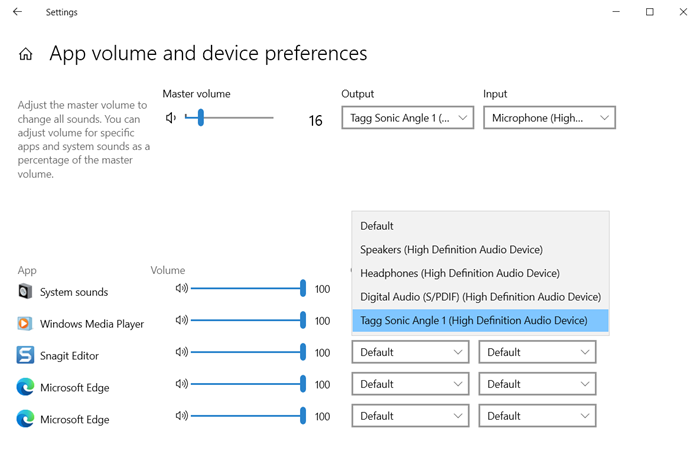Expand Snagit Editor output Default dropdown
Screen dimensions: 700x451
click(410, 352)
